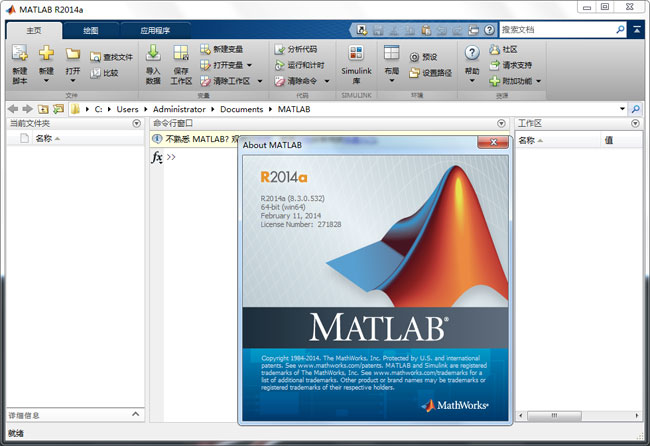Screen dimensions: 650x446
Task: Expand the Details (详细信息) panel
Action: (136, 414)
